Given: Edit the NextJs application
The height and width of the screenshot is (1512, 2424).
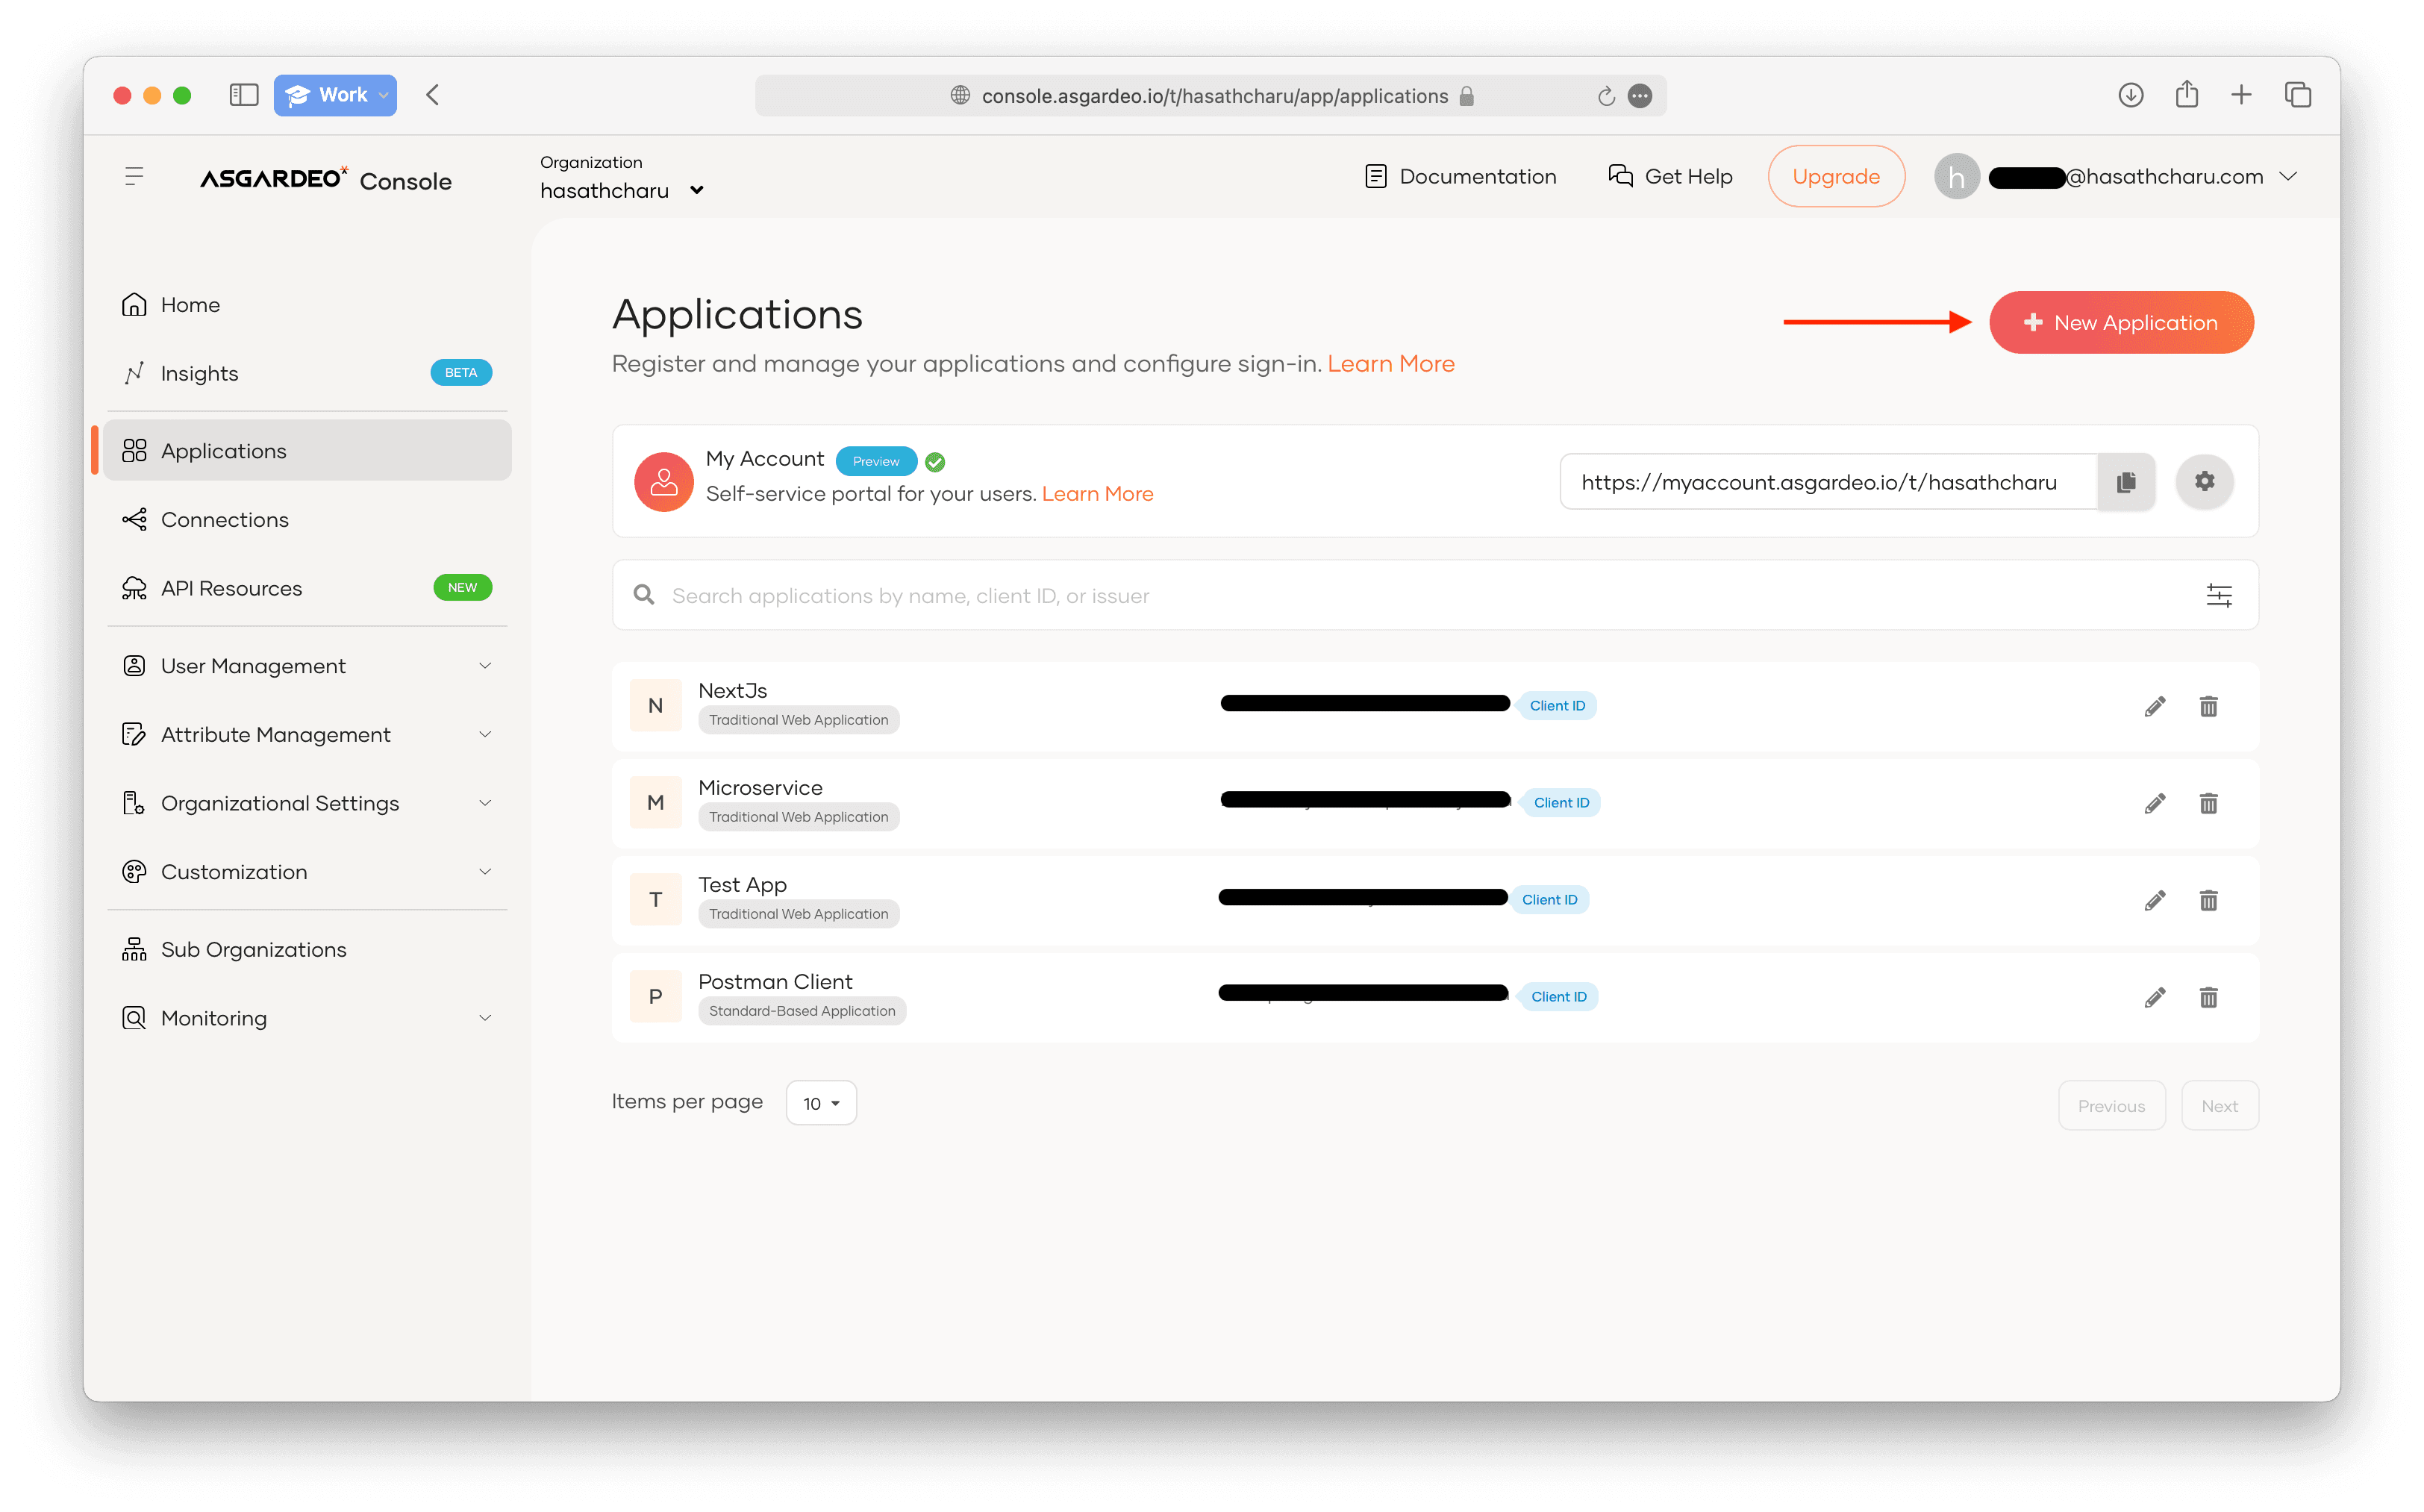Looking at the screenshot, I should point(2155,706).
